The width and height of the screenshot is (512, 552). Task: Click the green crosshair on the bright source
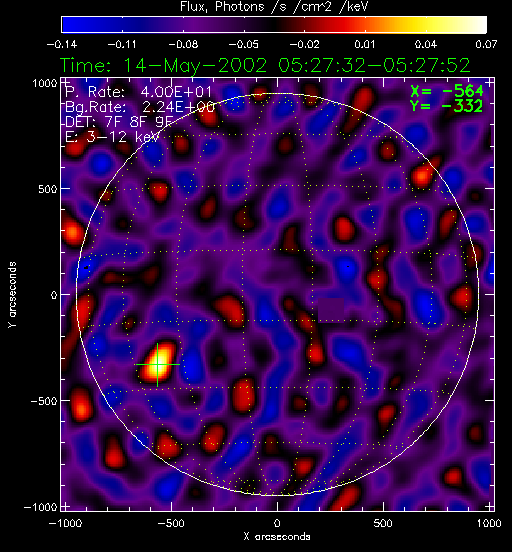[157, 364]
